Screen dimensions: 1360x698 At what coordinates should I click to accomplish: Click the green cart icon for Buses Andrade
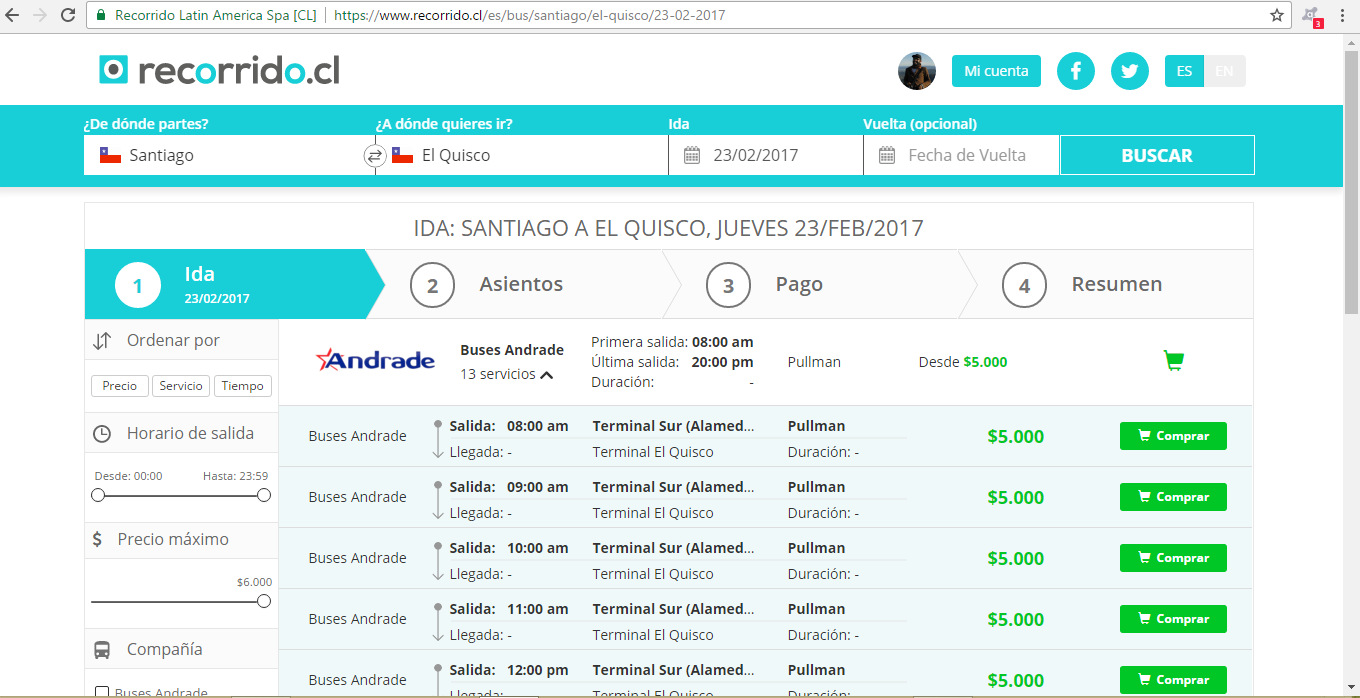point(1174,361)
